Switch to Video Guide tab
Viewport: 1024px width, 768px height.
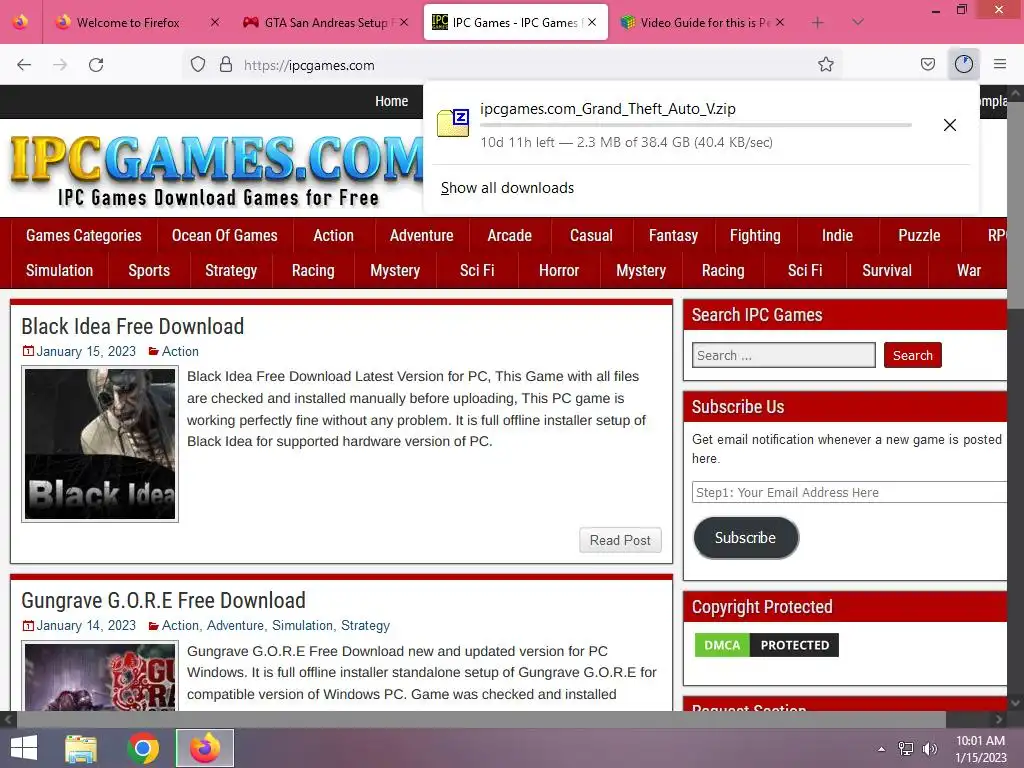[x=704, y=23]
